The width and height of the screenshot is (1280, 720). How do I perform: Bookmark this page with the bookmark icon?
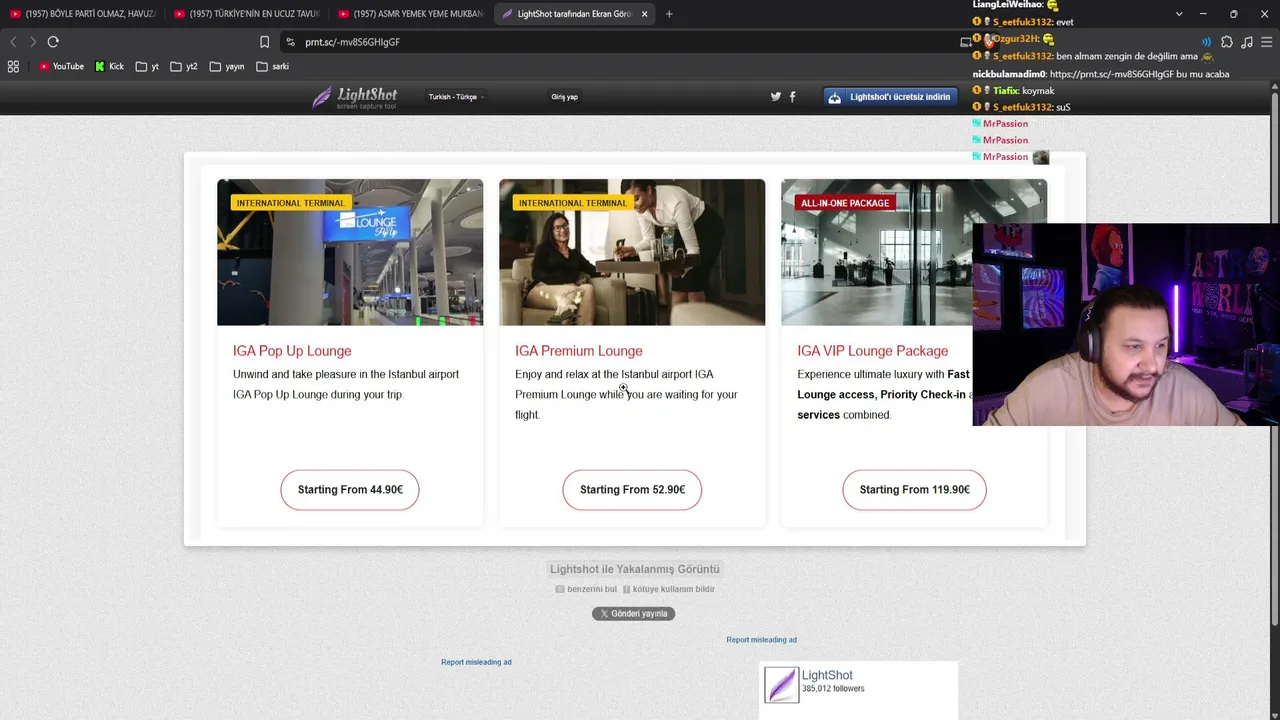(264, 42)
